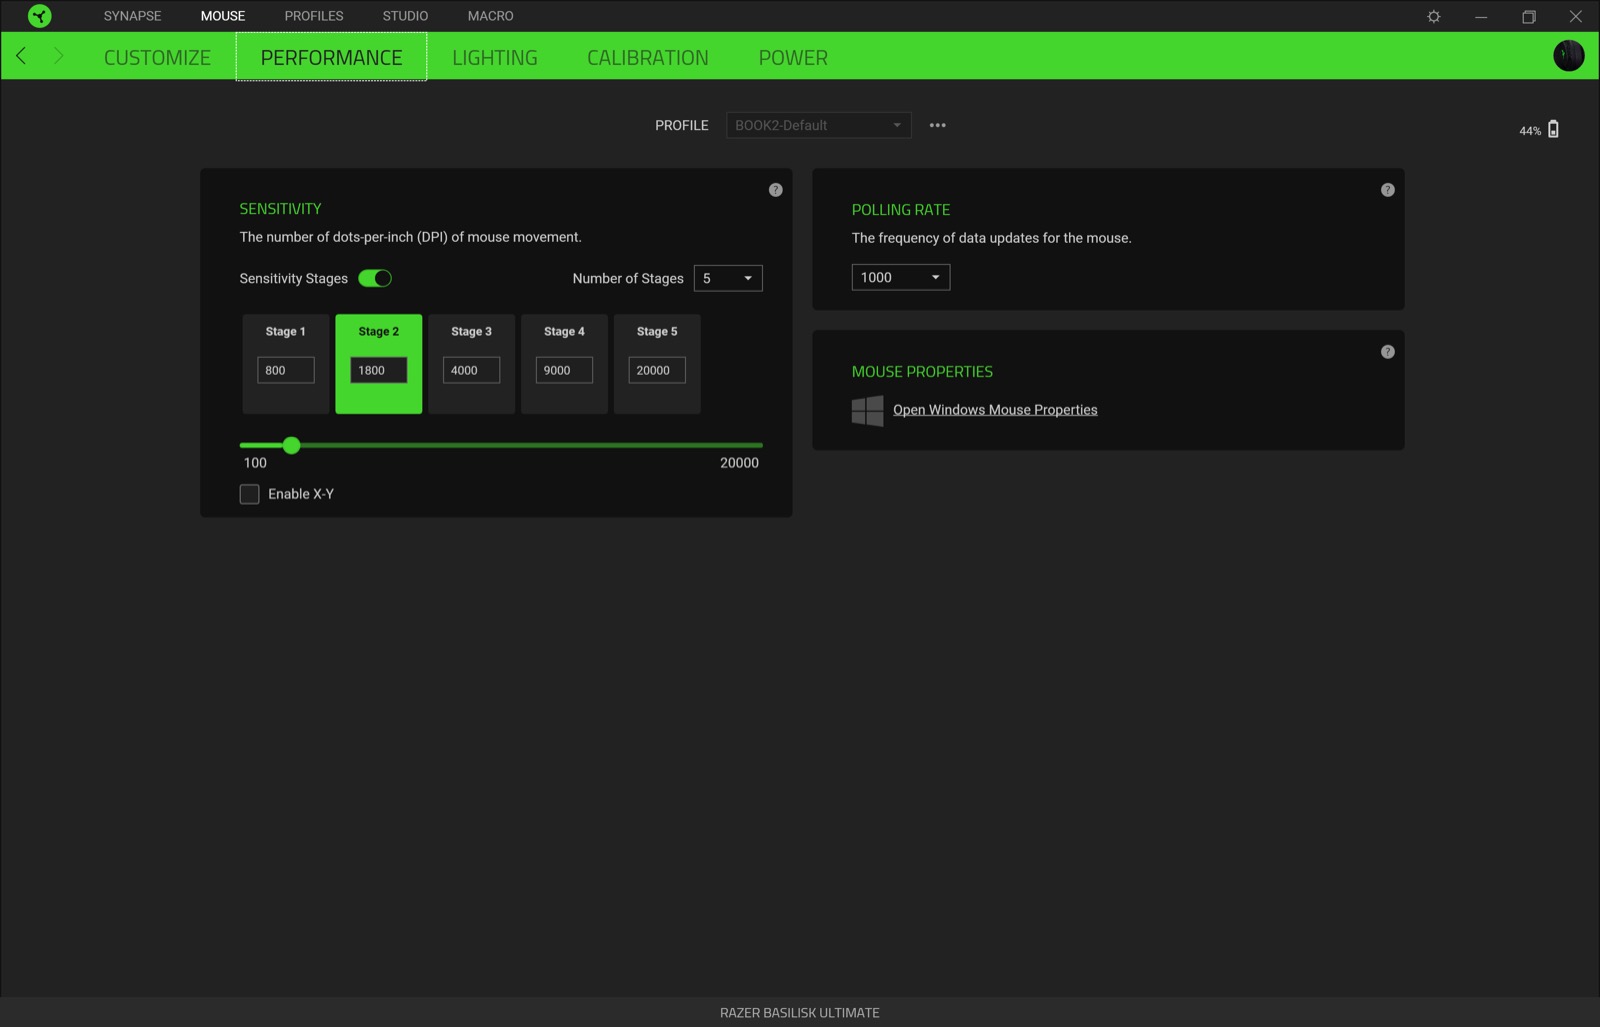1600x1027 pixels.
Task: Enable the X-Y sensitivity checkbox
Action: tap(250, 494)
